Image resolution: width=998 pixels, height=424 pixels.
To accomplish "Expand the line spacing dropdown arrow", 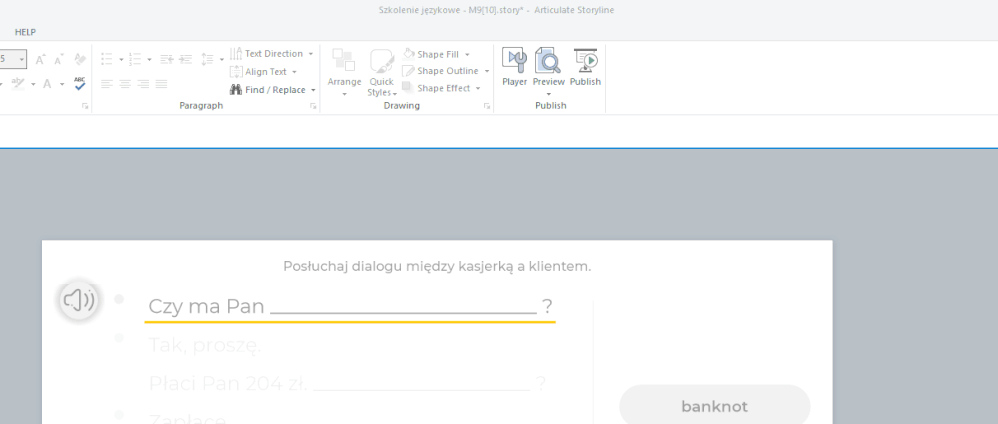I will [221, 60].
